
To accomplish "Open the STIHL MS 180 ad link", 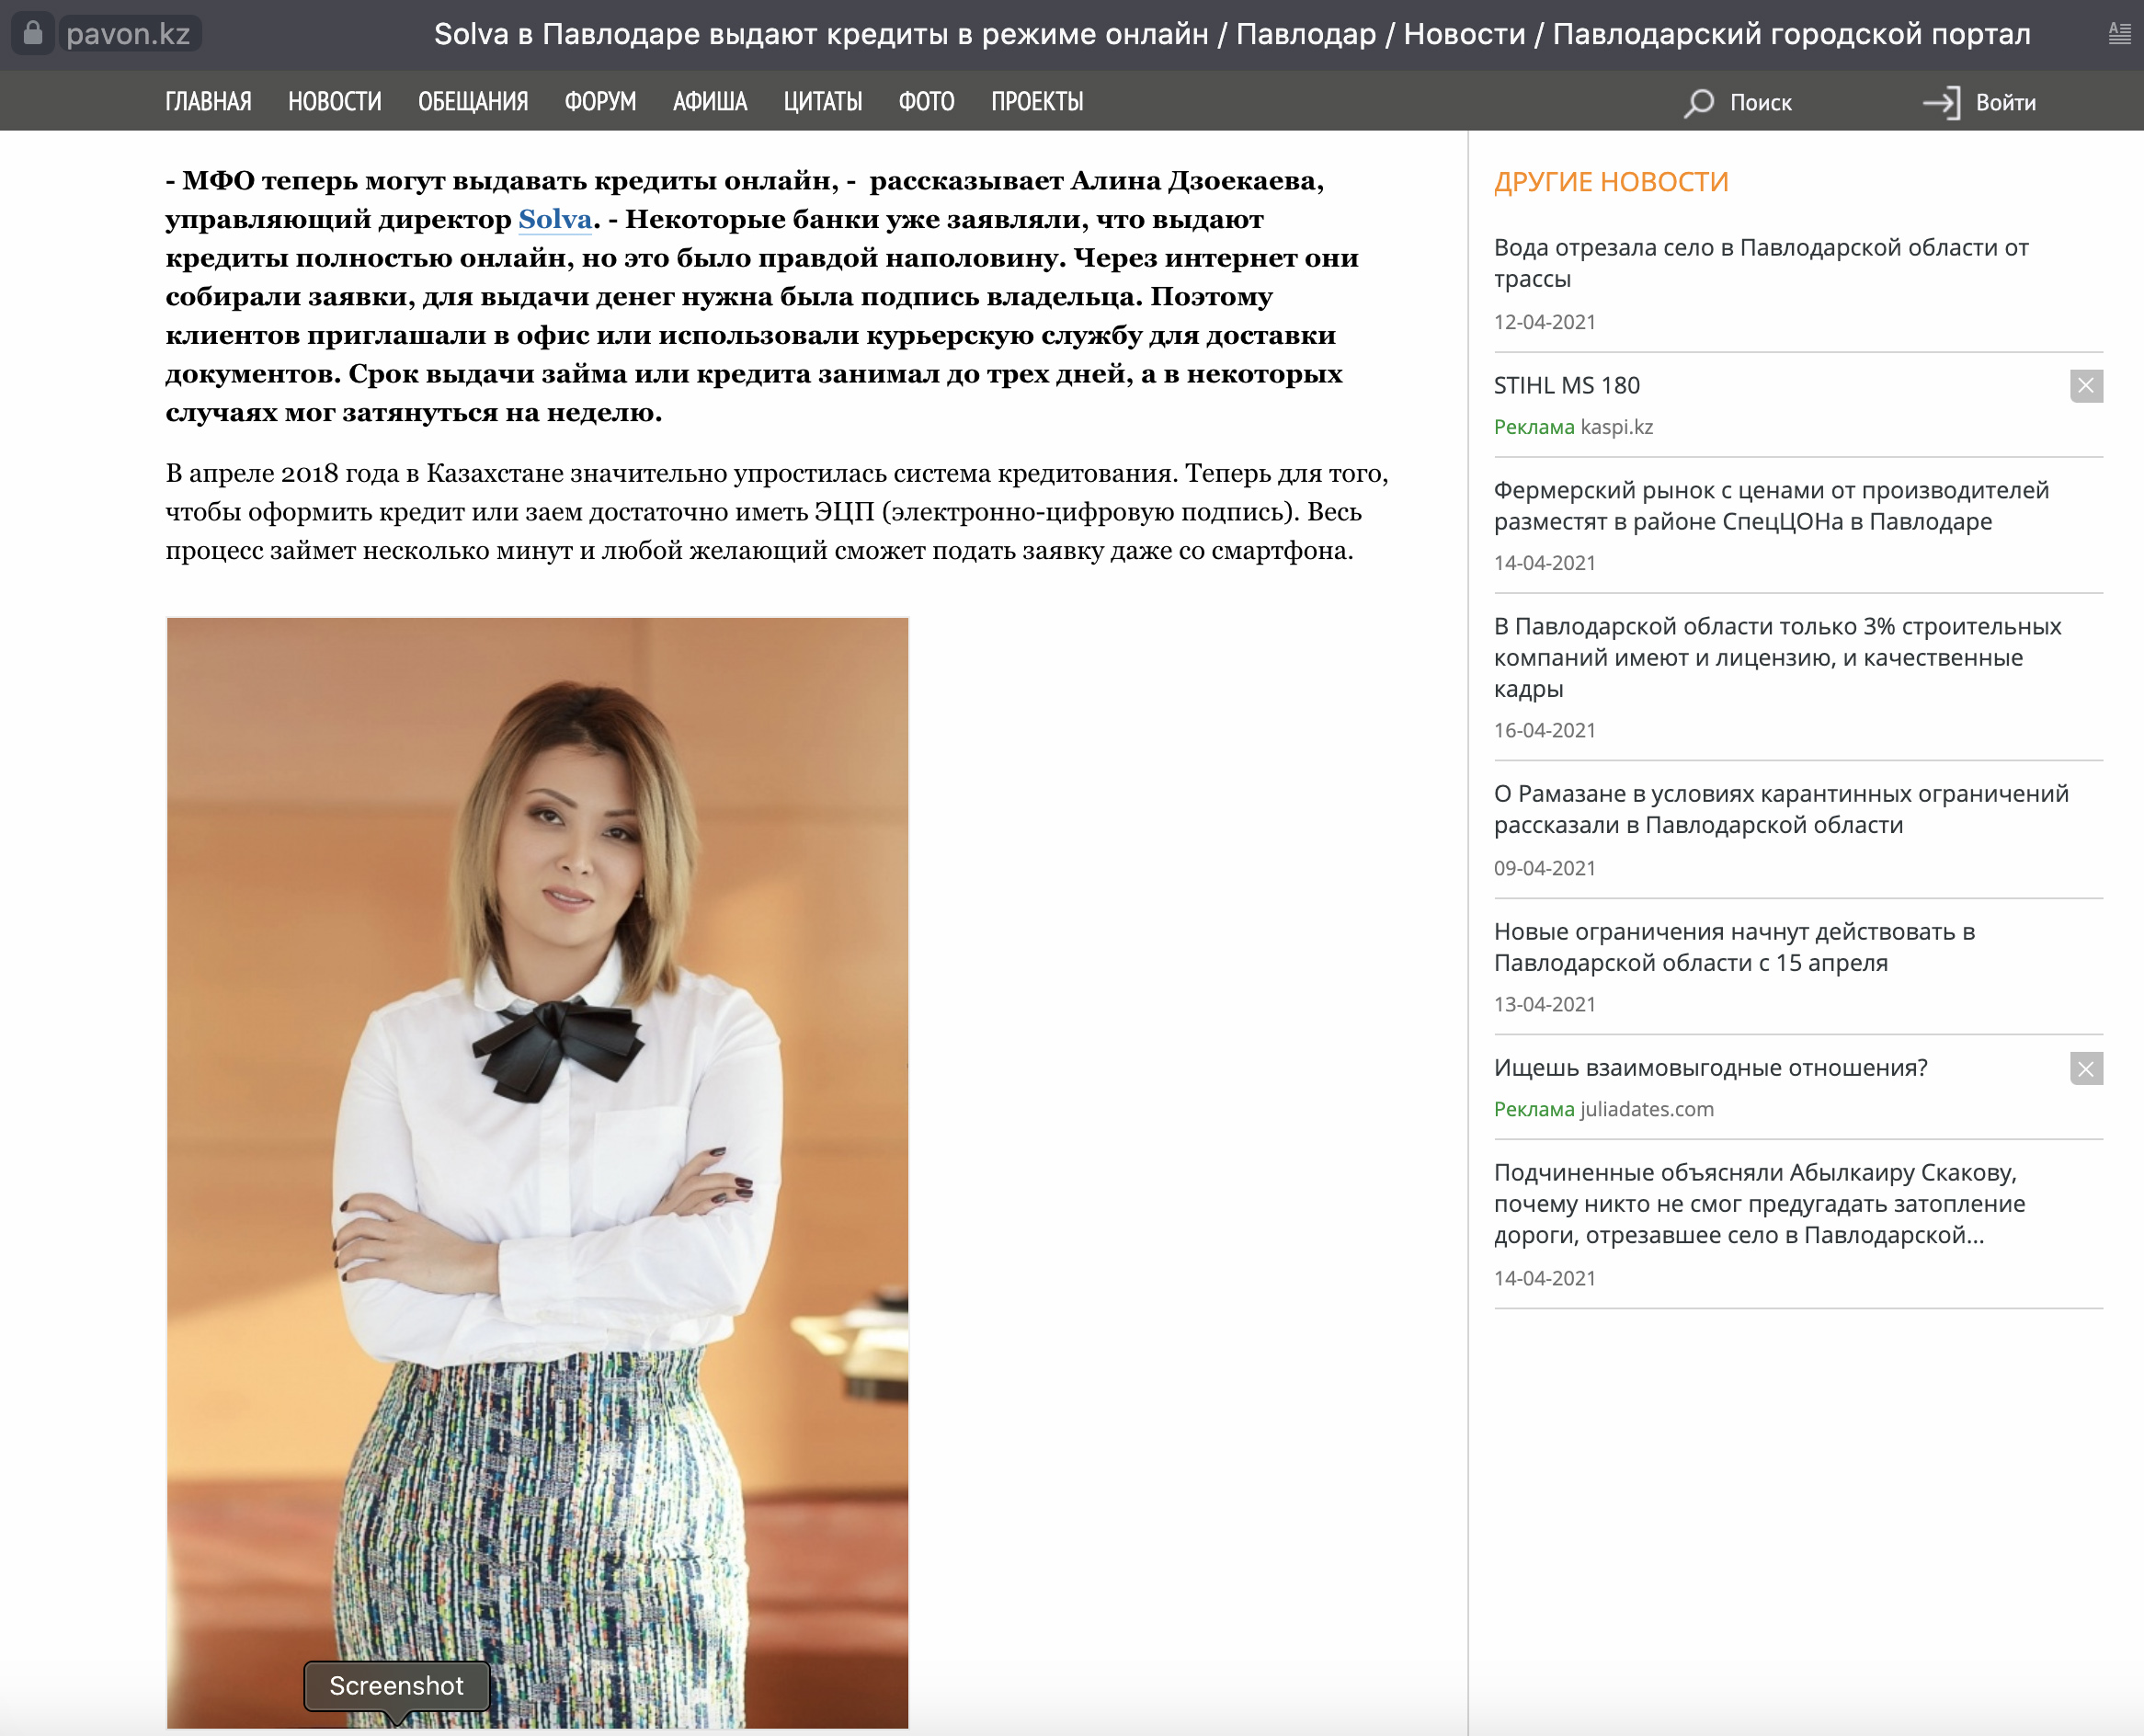I will (x=1566, y=386).
